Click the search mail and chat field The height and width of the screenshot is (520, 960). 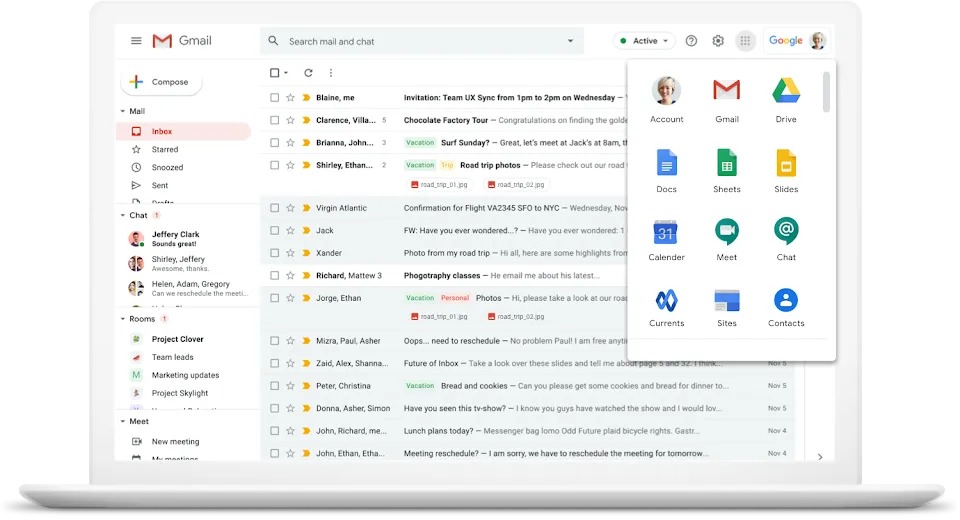(422, 41)
